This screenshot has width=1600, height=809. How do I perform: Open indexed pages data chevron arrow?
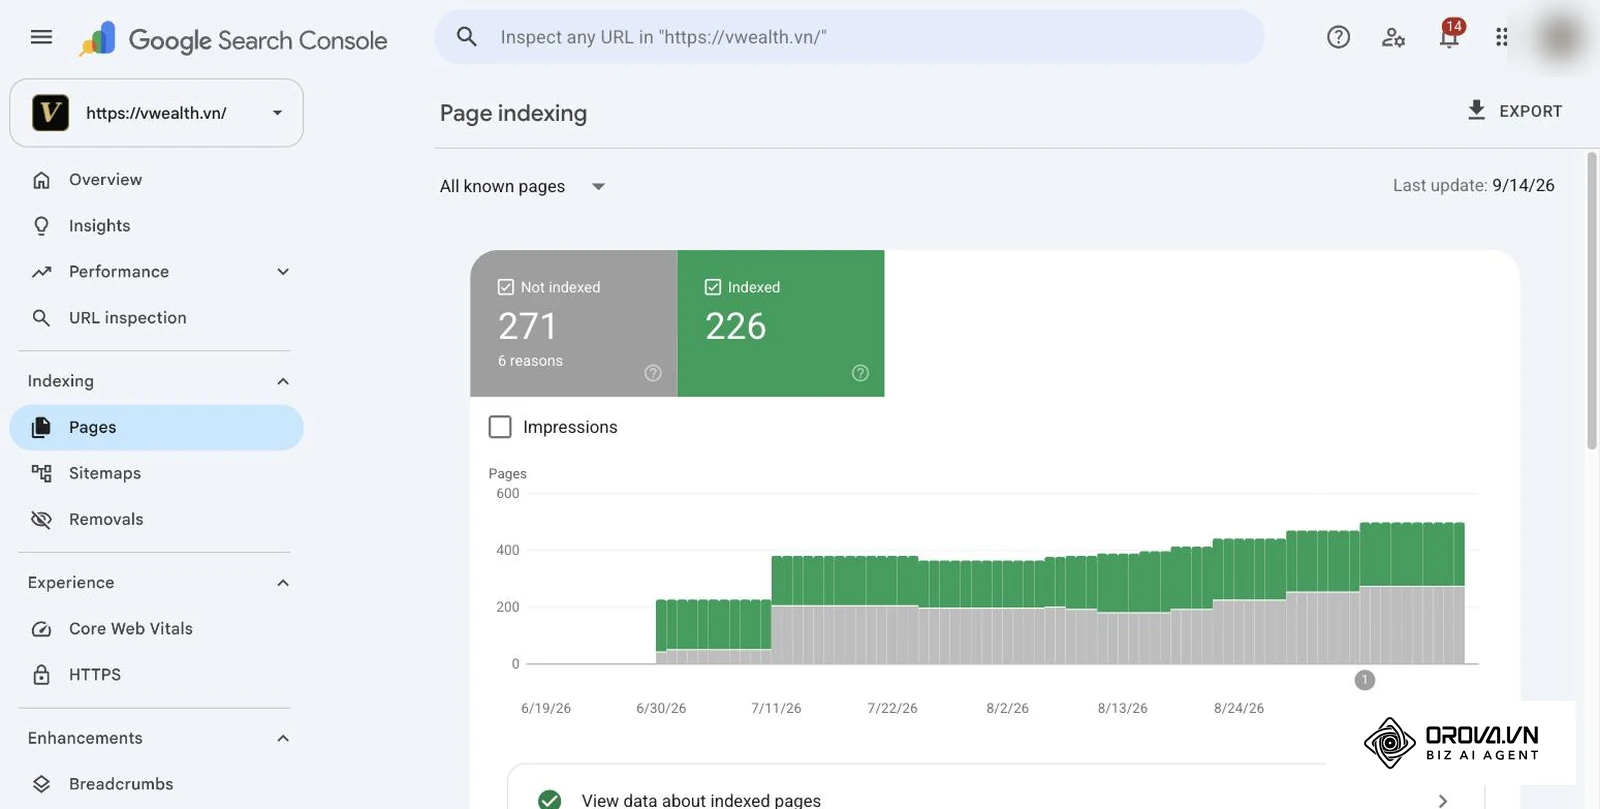pos(1443,801)
